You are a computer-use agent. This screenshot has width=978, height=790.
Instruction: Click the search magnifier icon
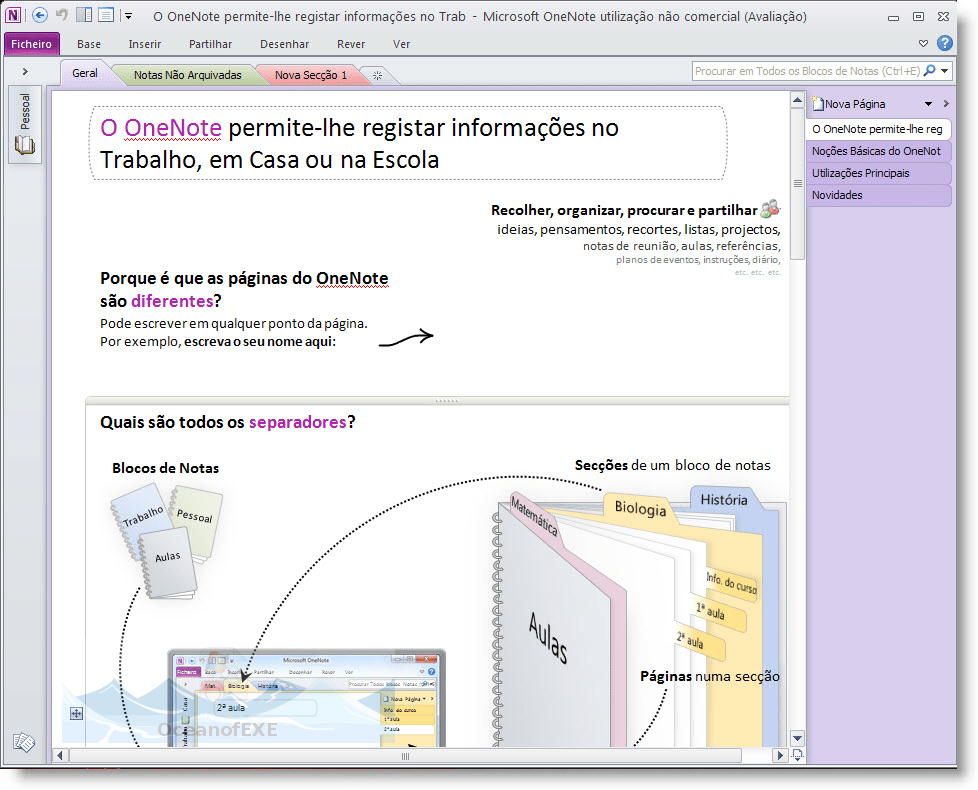click(929, 70)
